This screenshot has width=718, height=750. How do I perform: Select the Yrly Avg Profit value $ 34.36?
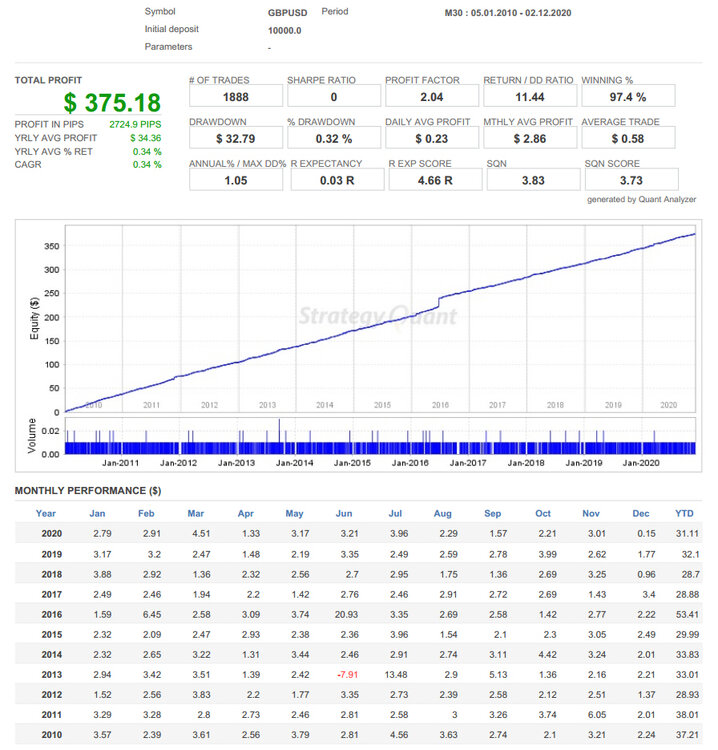click(146, 138)
